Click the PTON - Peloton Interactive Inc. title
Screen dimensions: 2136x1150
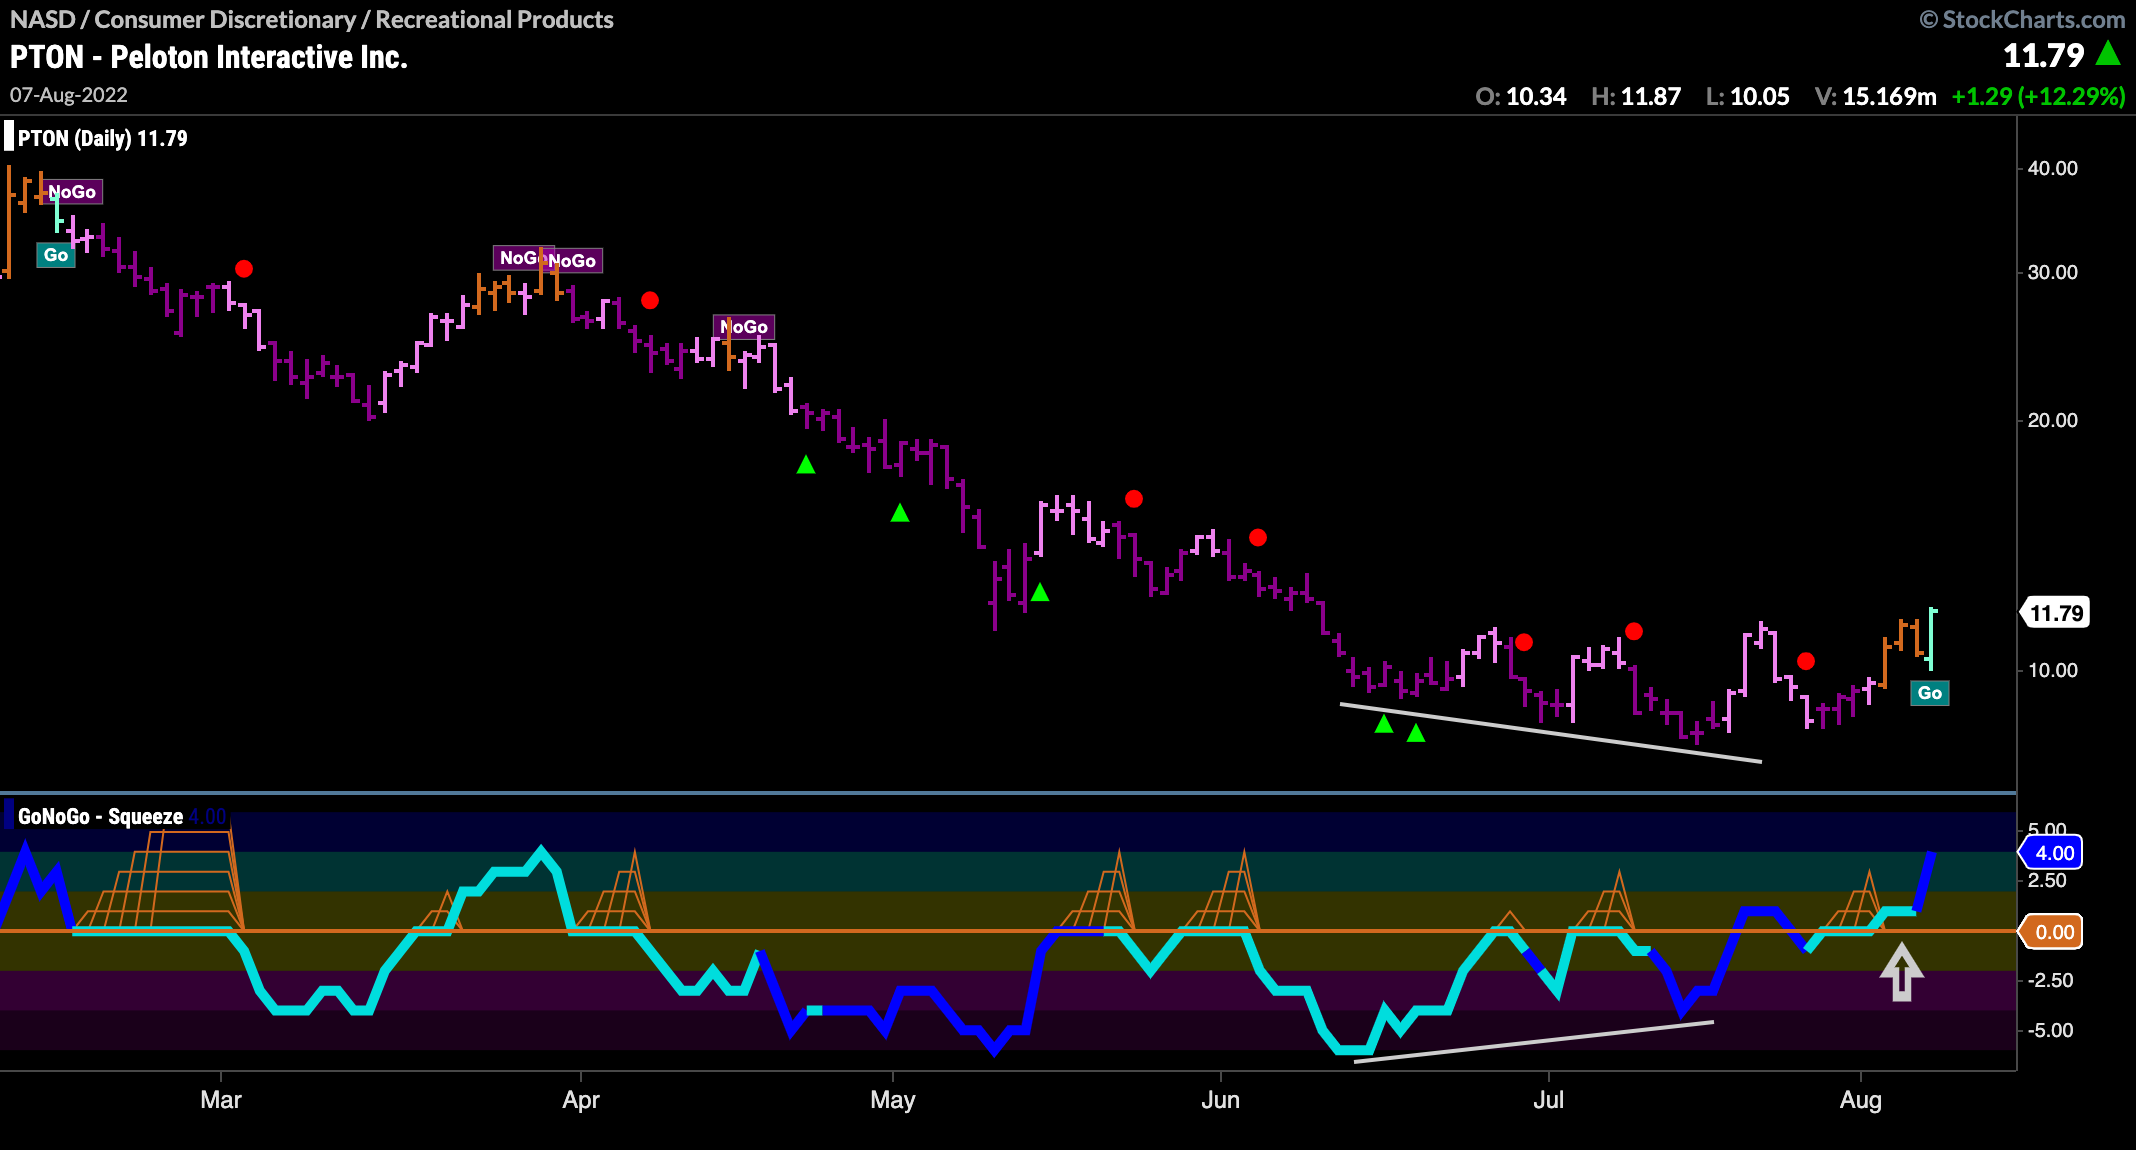209,57
